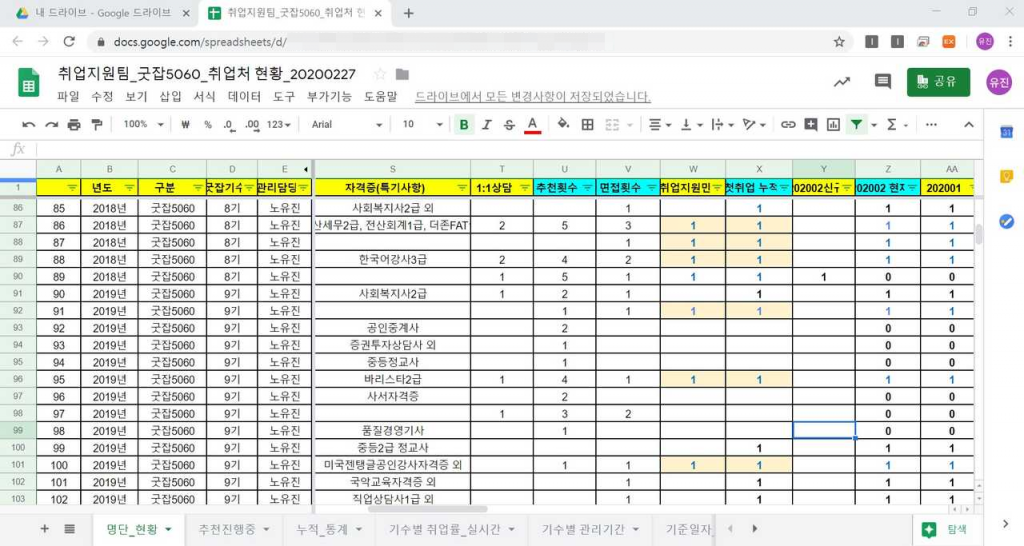Click the fill color bucket icon

[563, 125]
